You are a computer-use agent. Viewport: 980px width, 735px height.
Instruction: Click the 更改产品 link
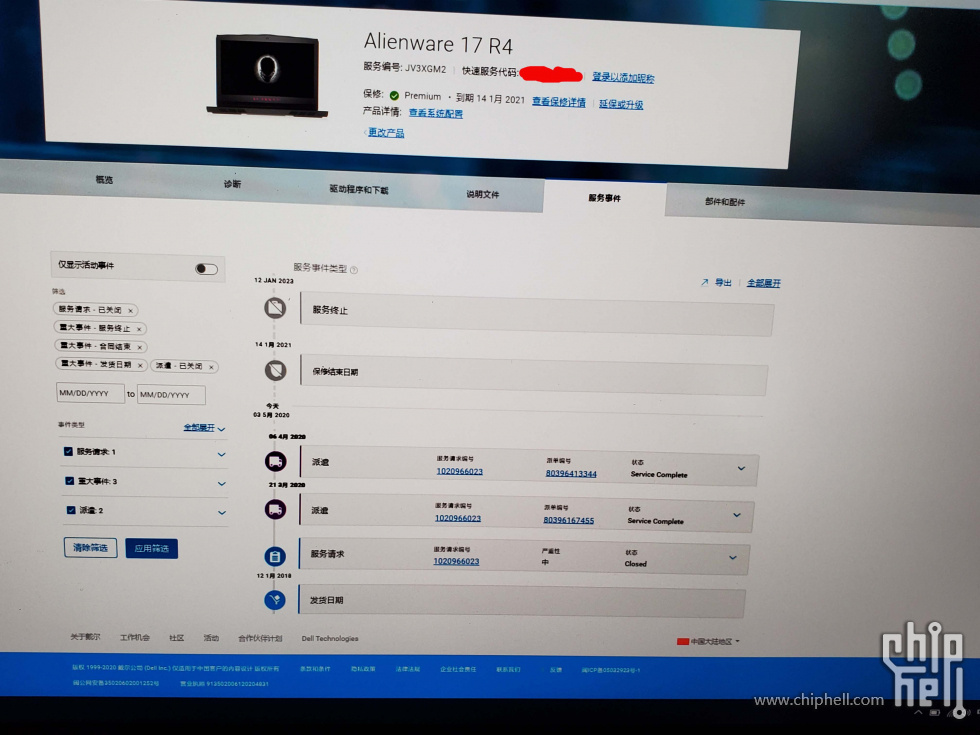386,132
